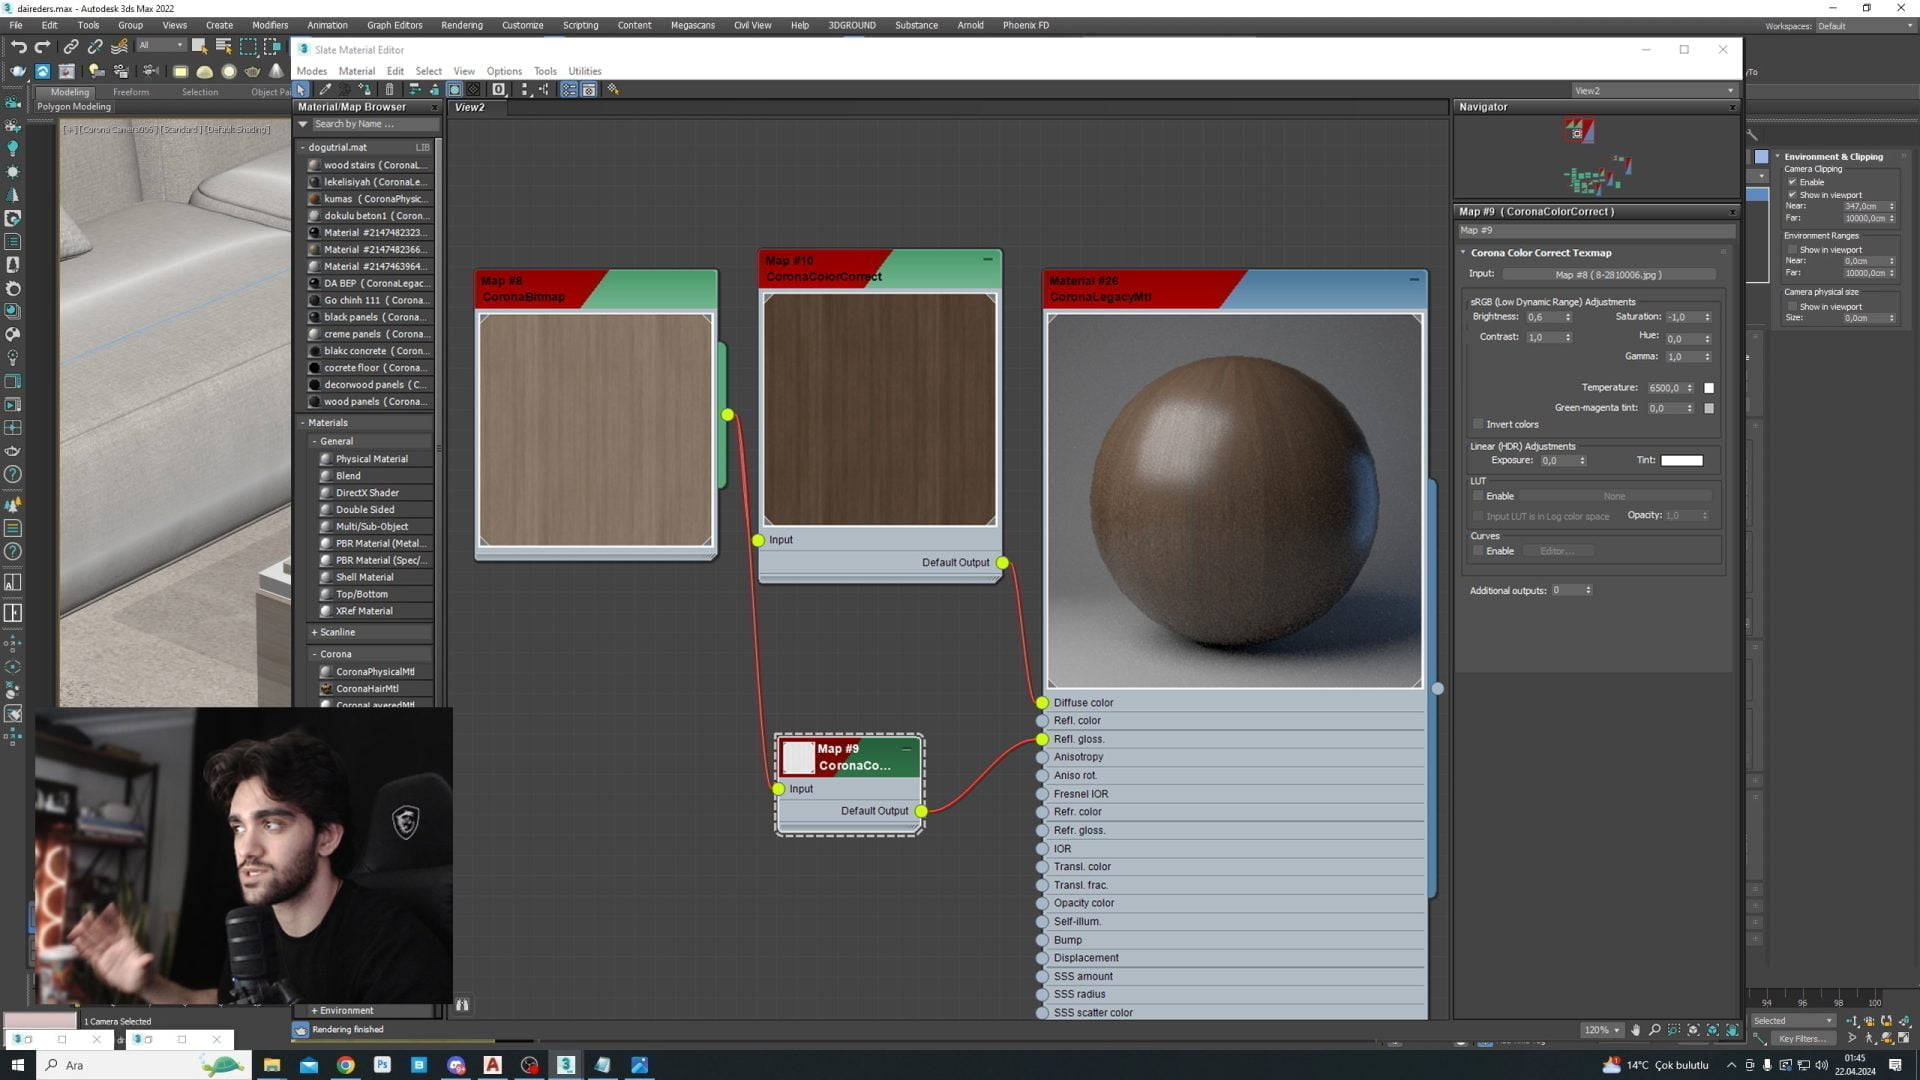This screenshot has height=1080, width=1920.
Task: Select CoronaPhysicalMtl in the material browser
Action: coord(374,672)
